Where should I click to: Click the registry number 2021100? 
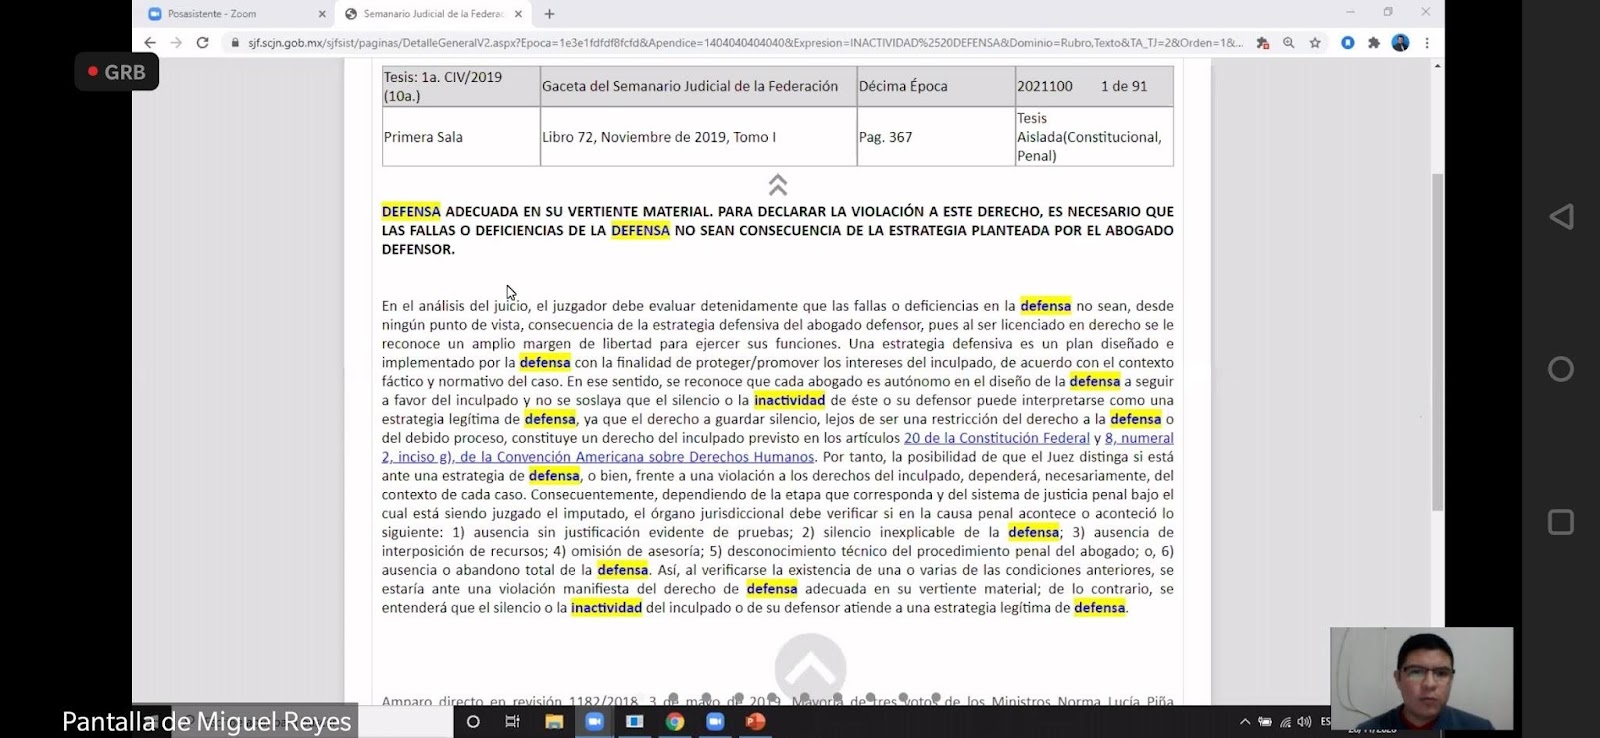pyautogui.click(x=1045, y=86)
